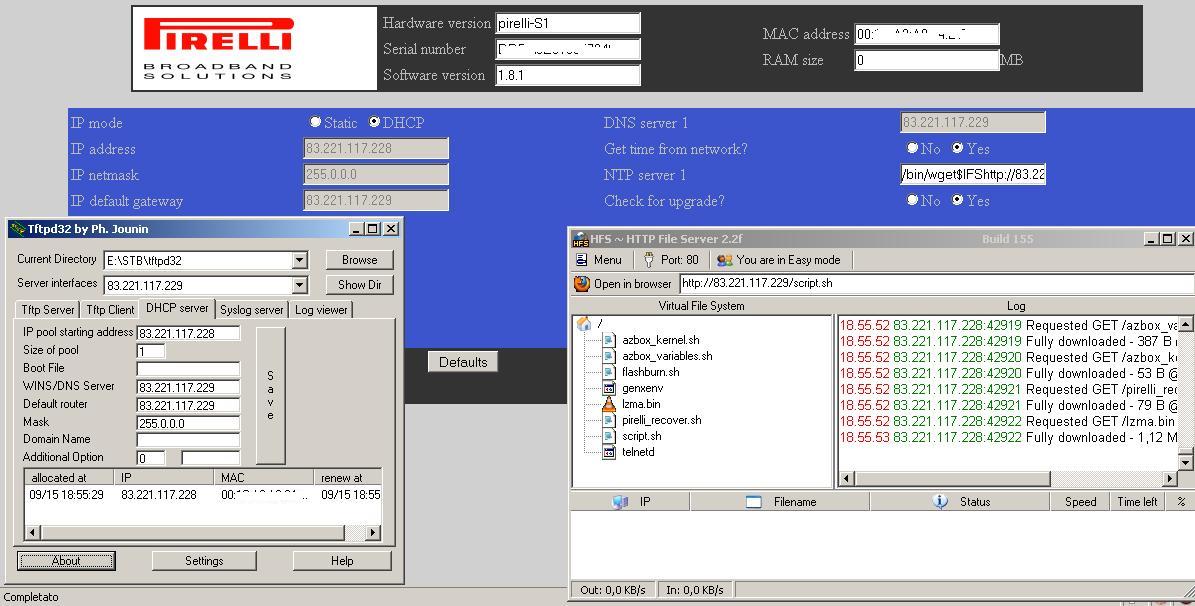The width and height of the screenshot is (1195, 606).
Task: Click the IP pool starting address field
Action: [x=188, y=333]
